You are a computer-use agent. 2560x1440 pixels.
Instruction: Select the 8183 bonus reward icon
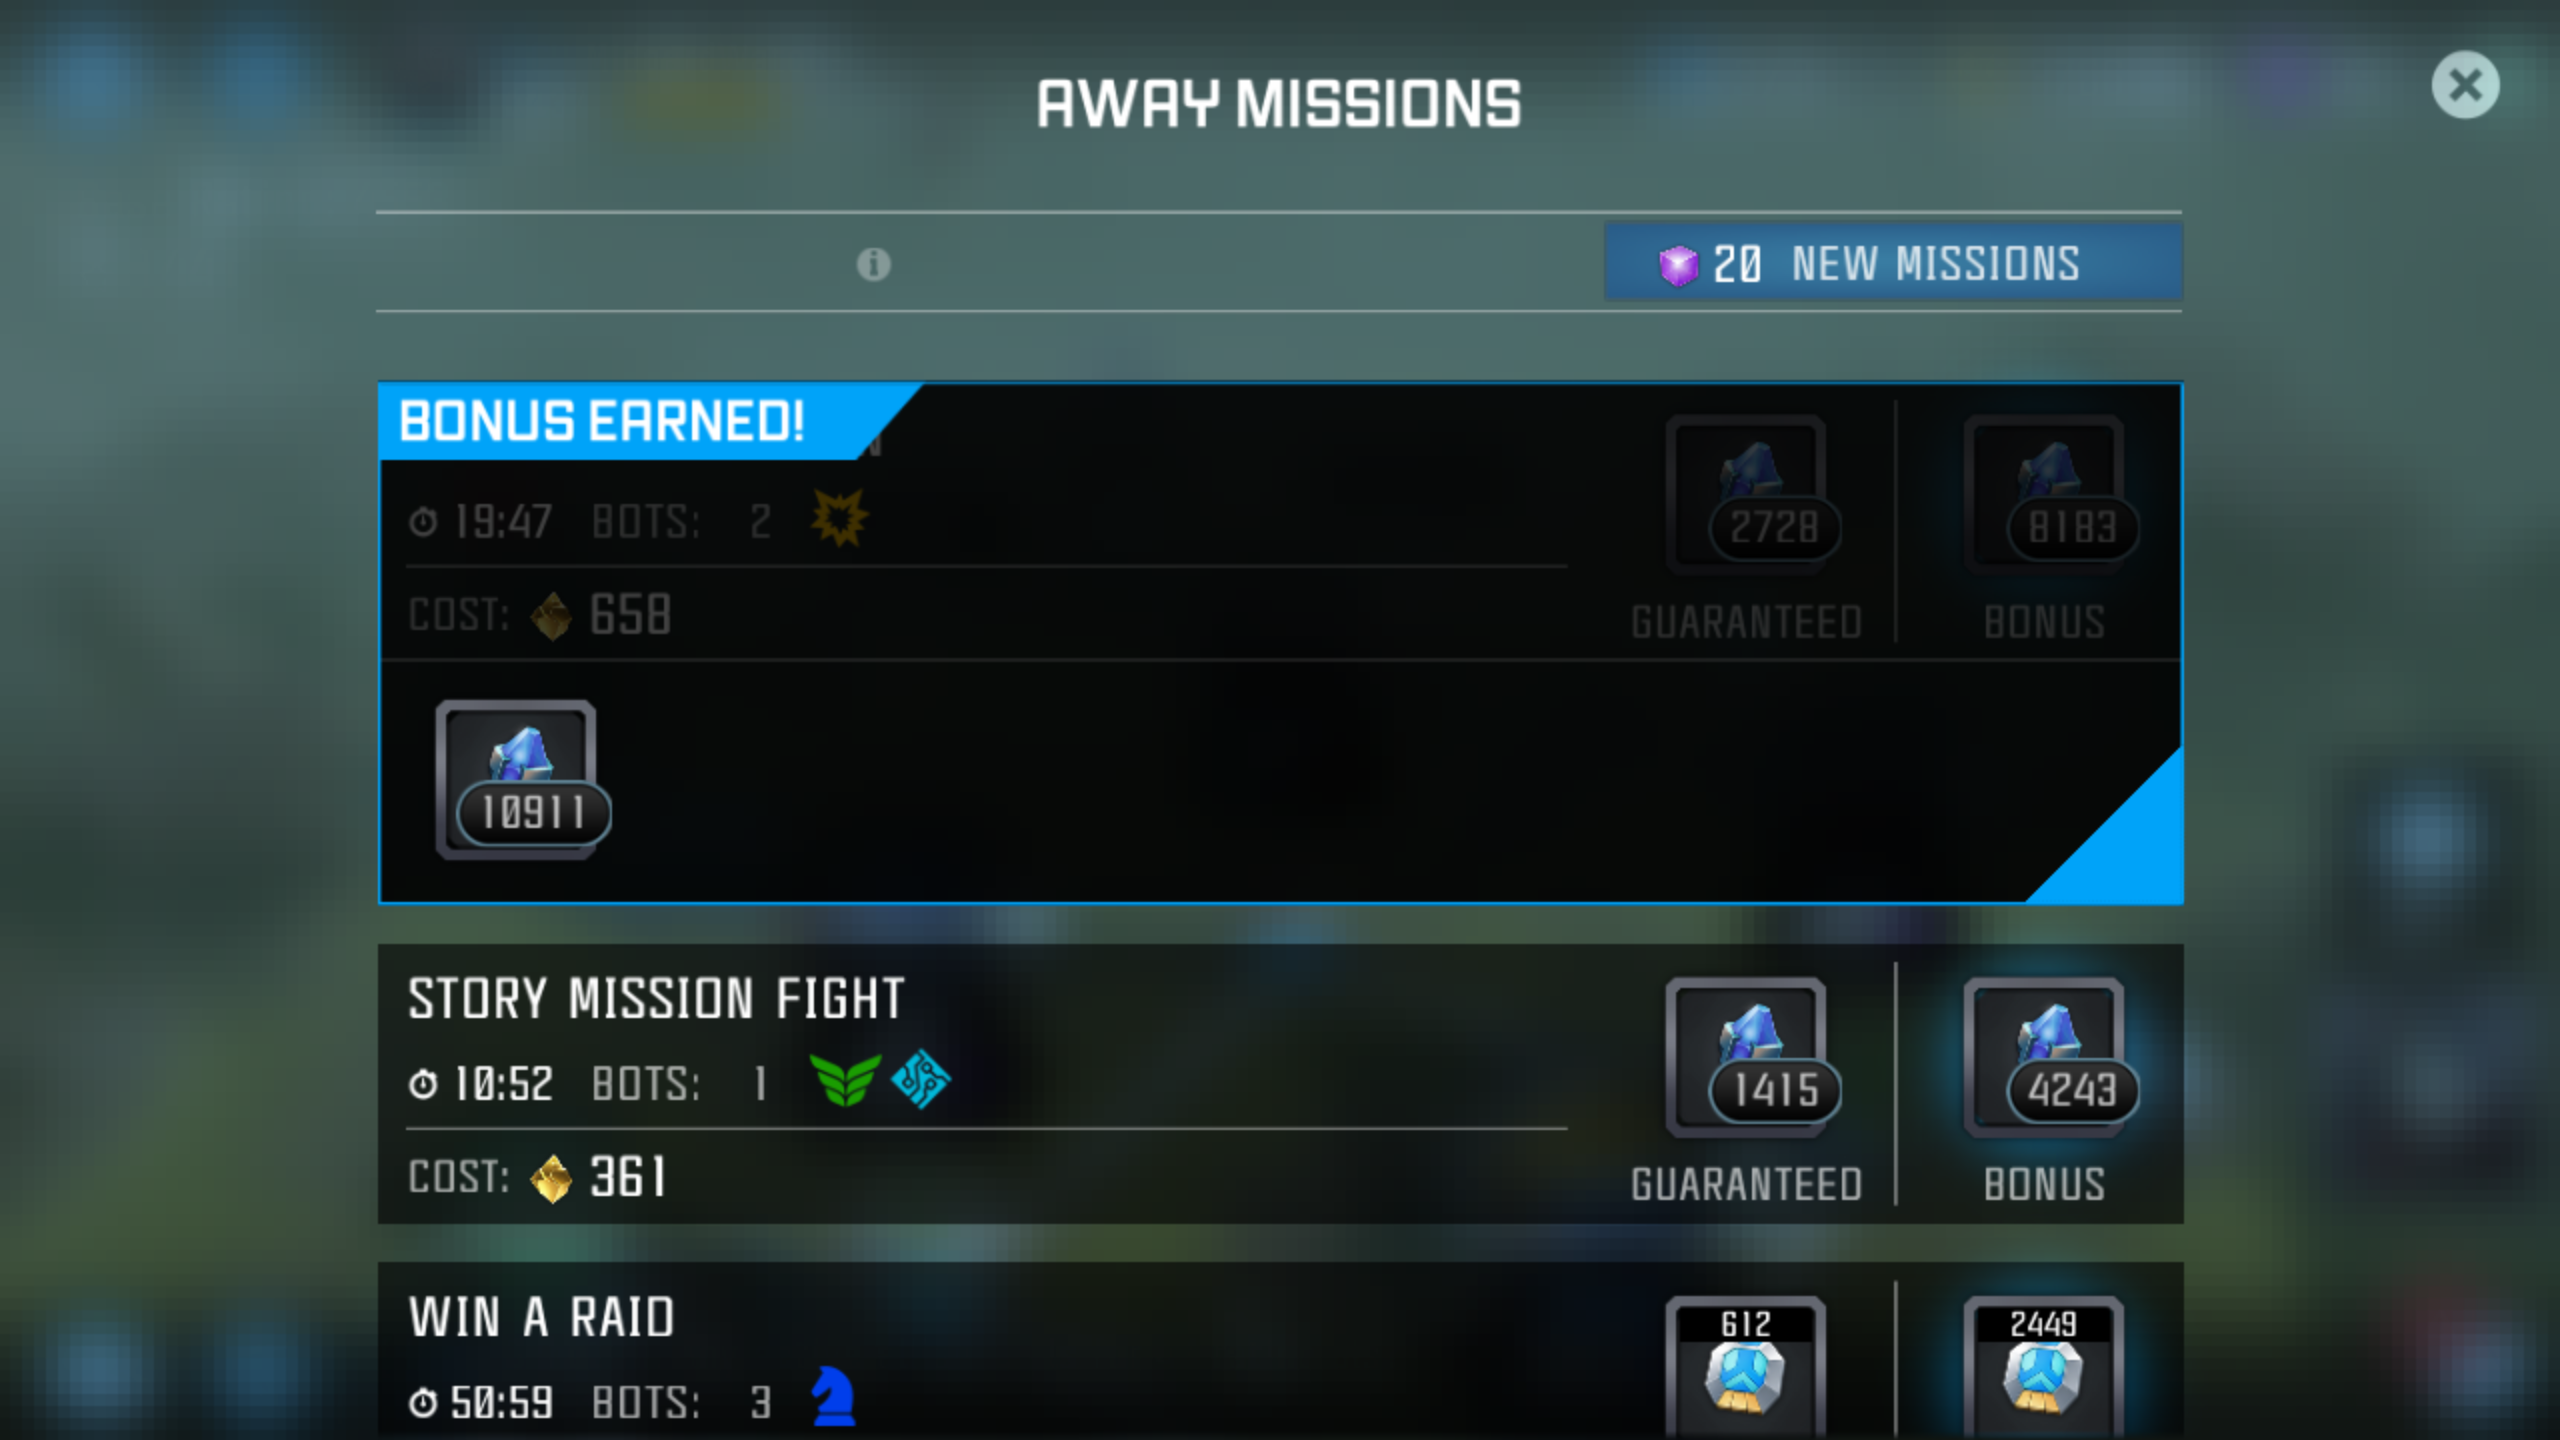(x=2047, y=495)
